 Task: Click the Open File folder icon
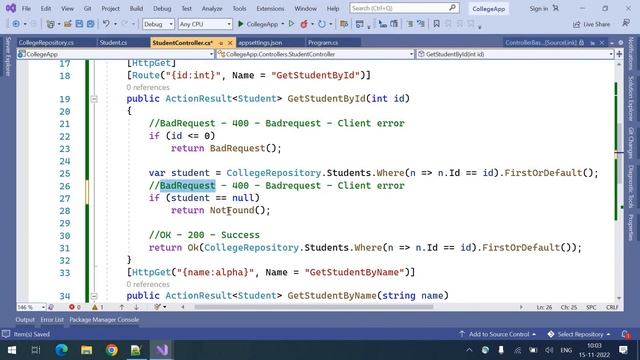coord(68,24)
